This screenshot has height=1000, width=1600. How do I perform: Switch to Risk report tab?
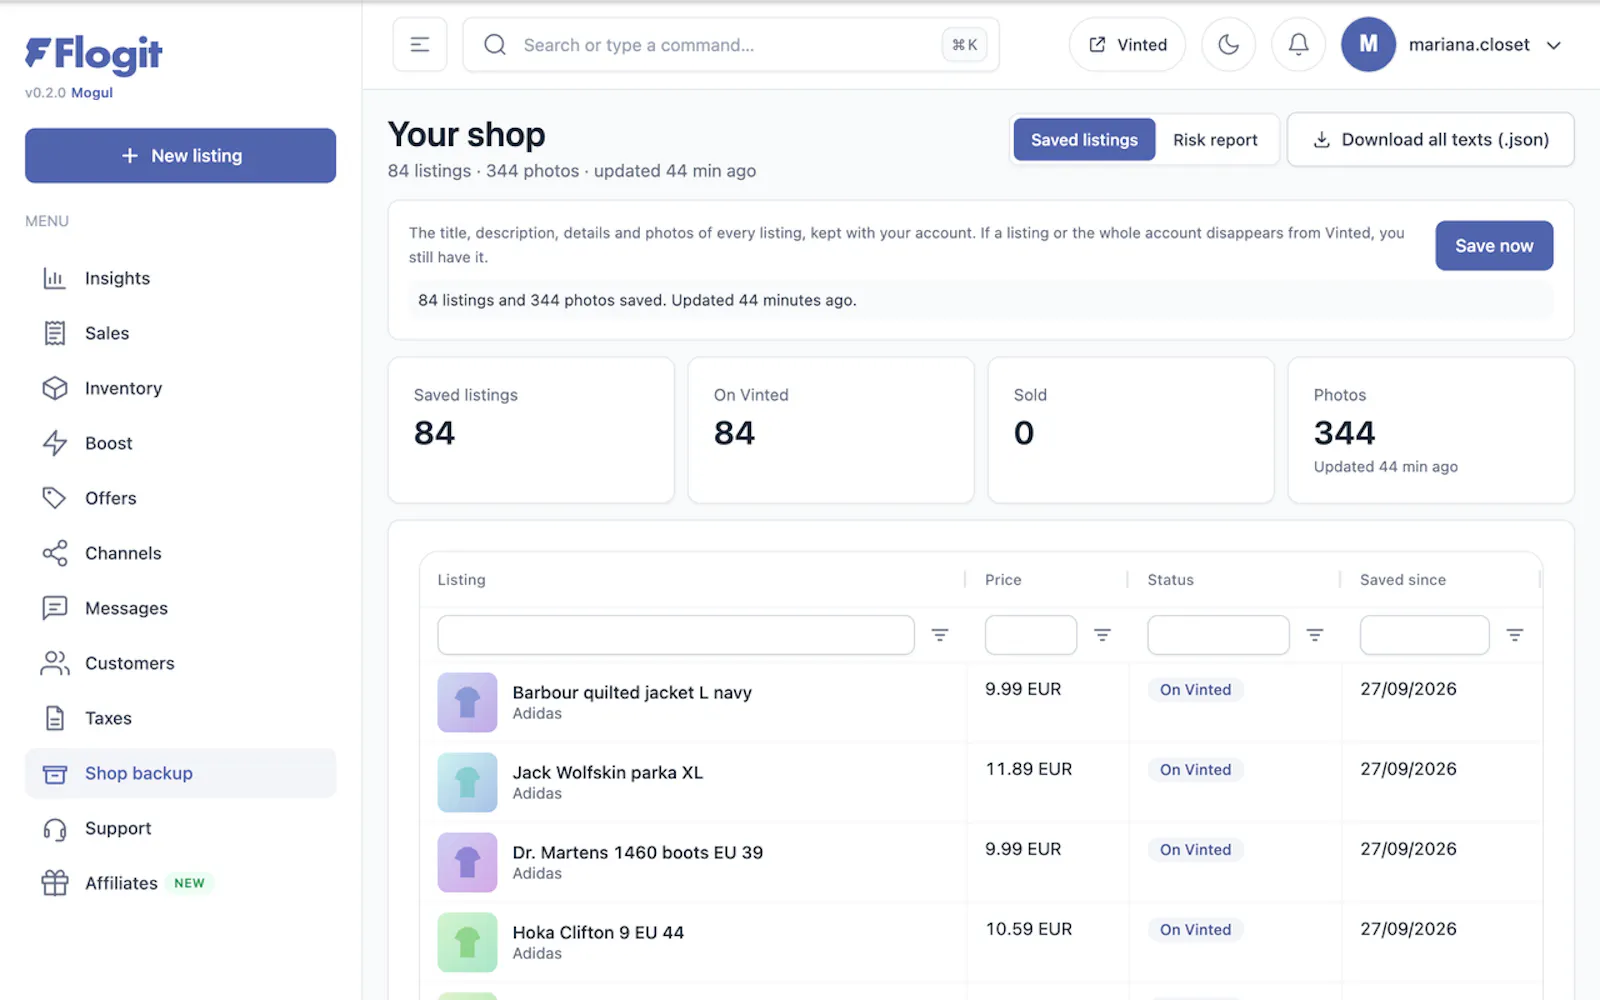point(1215,140)
